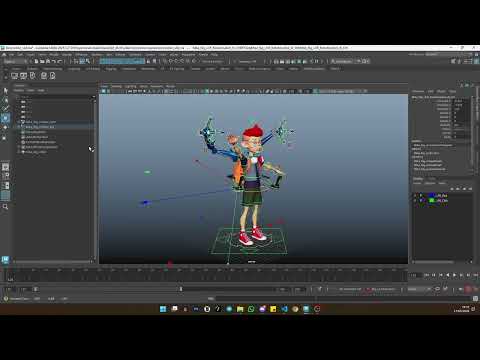The width and height of the screenshot is (480, 360).
Task: Go to start of playback range
Action: [427, 275]
